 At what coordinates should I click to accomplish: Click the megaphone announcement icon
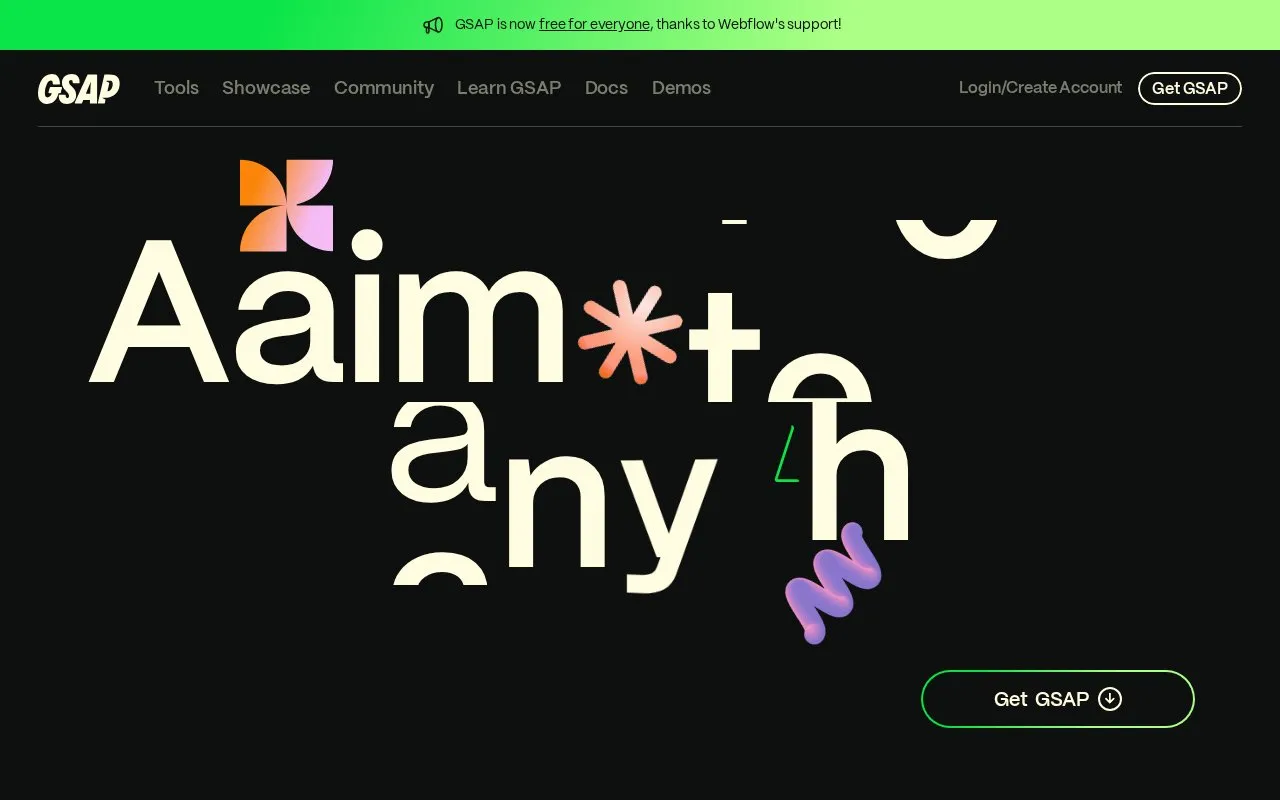[x=433, y=25]
